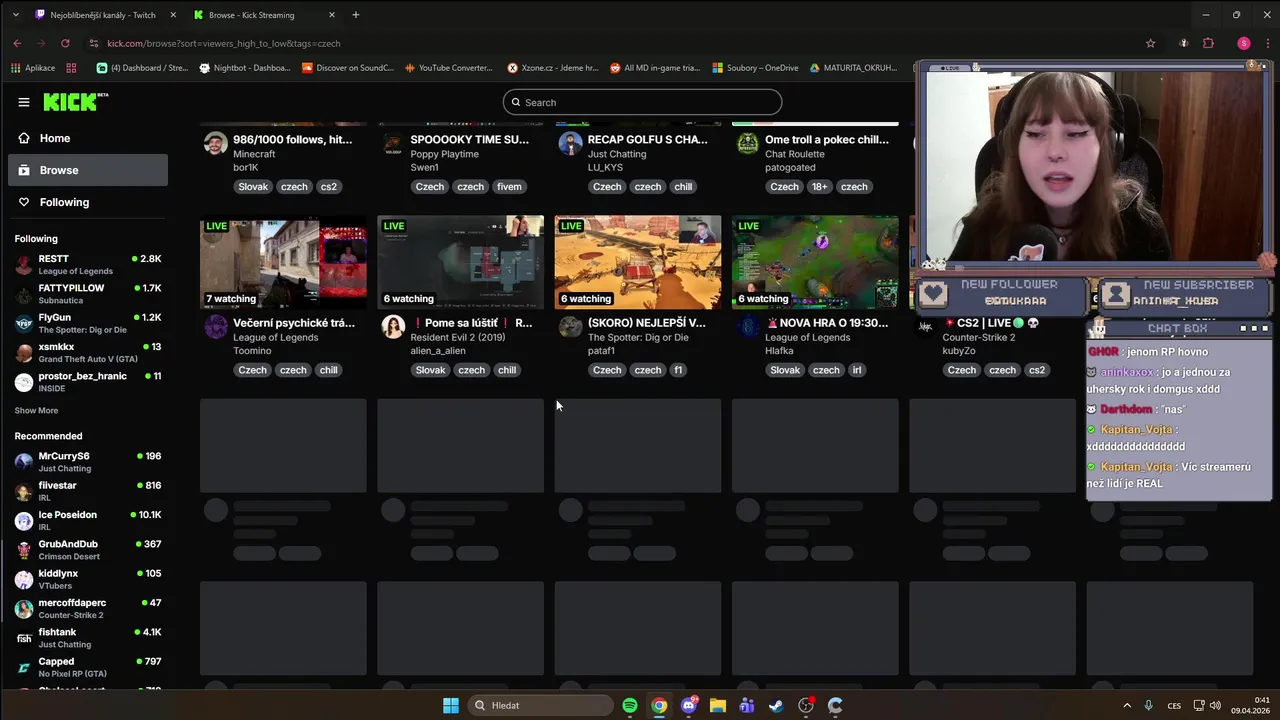Screen dimensions: 1280x720
Task: Select f1 tag on pataf1 stream
Action: point(678,370)
